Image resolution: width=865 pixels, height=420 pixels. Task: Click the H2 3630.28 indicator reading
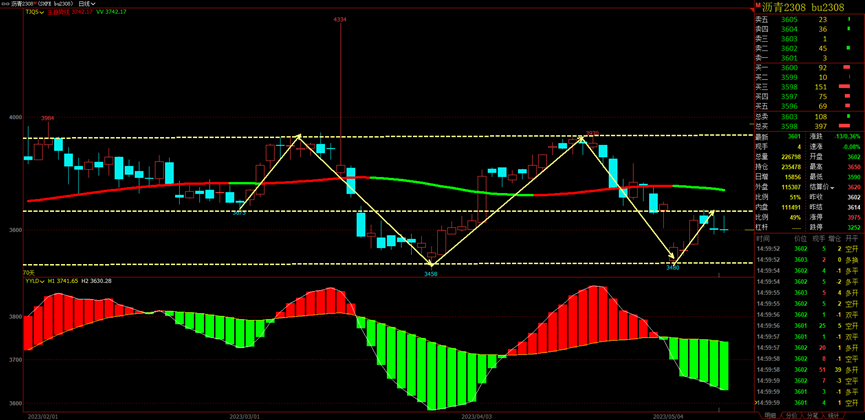tap(97, 281)
